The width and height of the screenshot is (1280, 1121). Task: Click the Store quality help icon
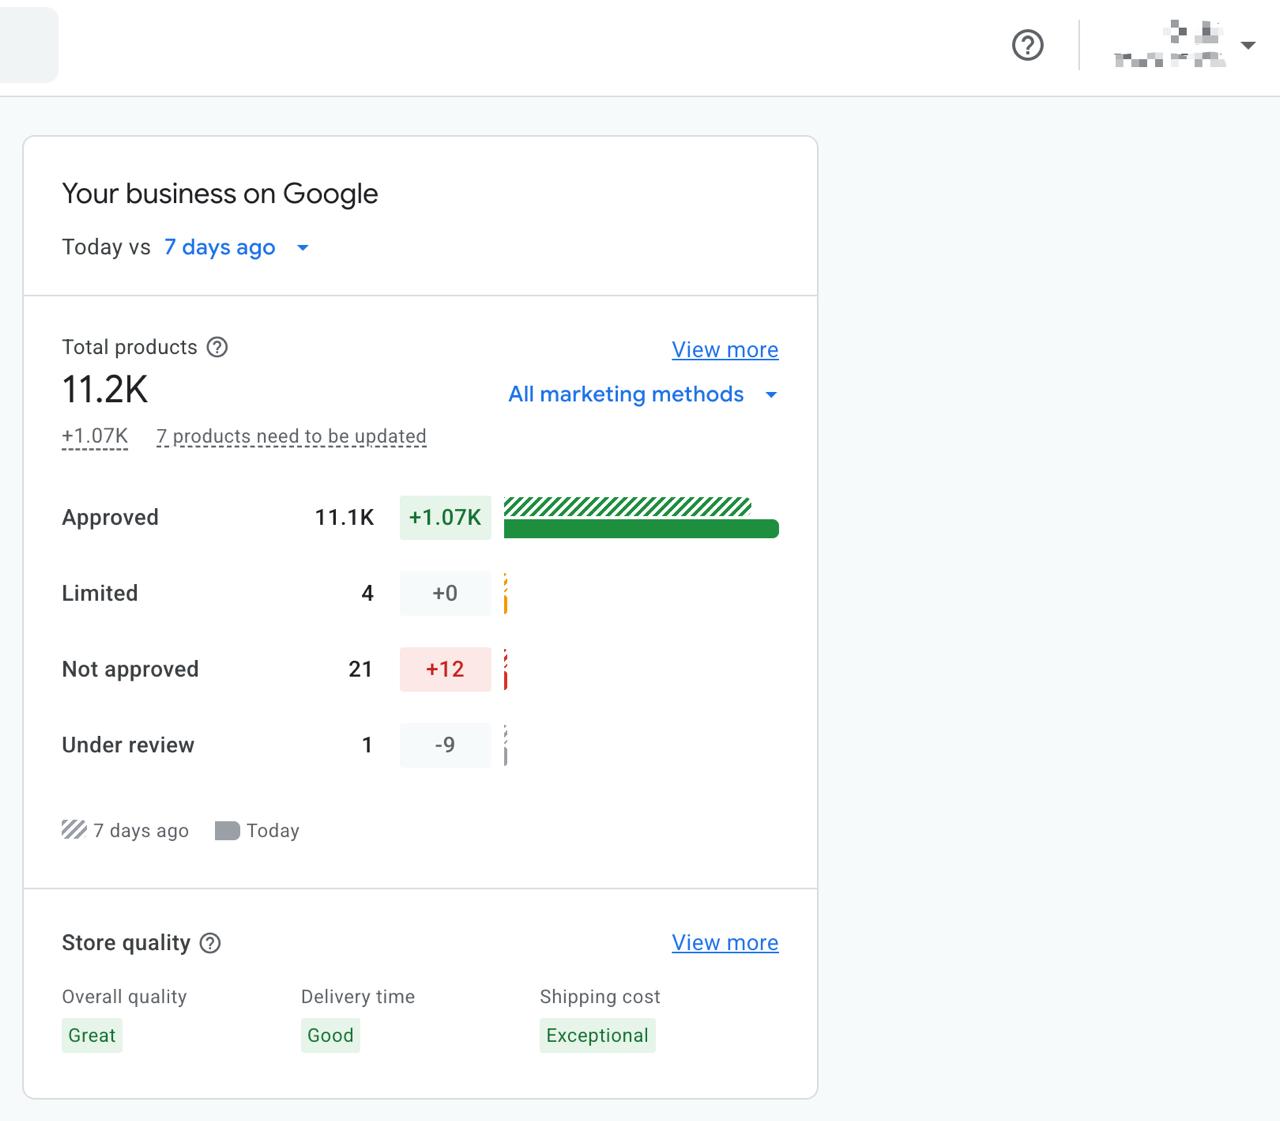[210, 943]
